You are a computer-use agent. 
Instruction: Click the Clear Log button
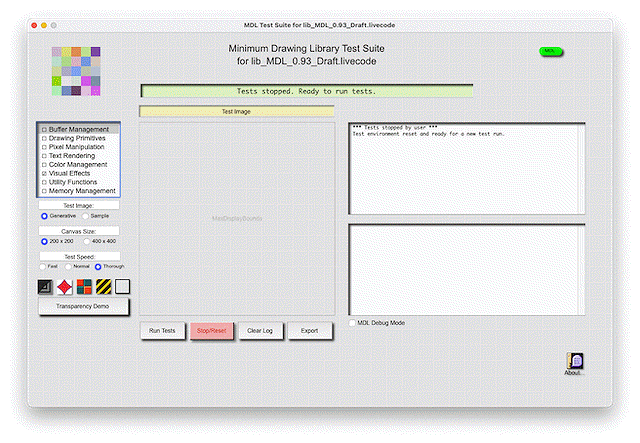(260, 331)
